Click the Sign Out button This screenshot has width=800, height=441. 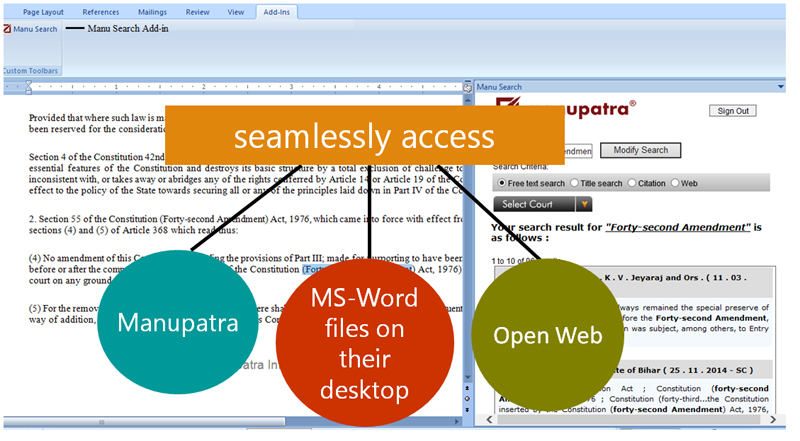[x=733, y=111]
